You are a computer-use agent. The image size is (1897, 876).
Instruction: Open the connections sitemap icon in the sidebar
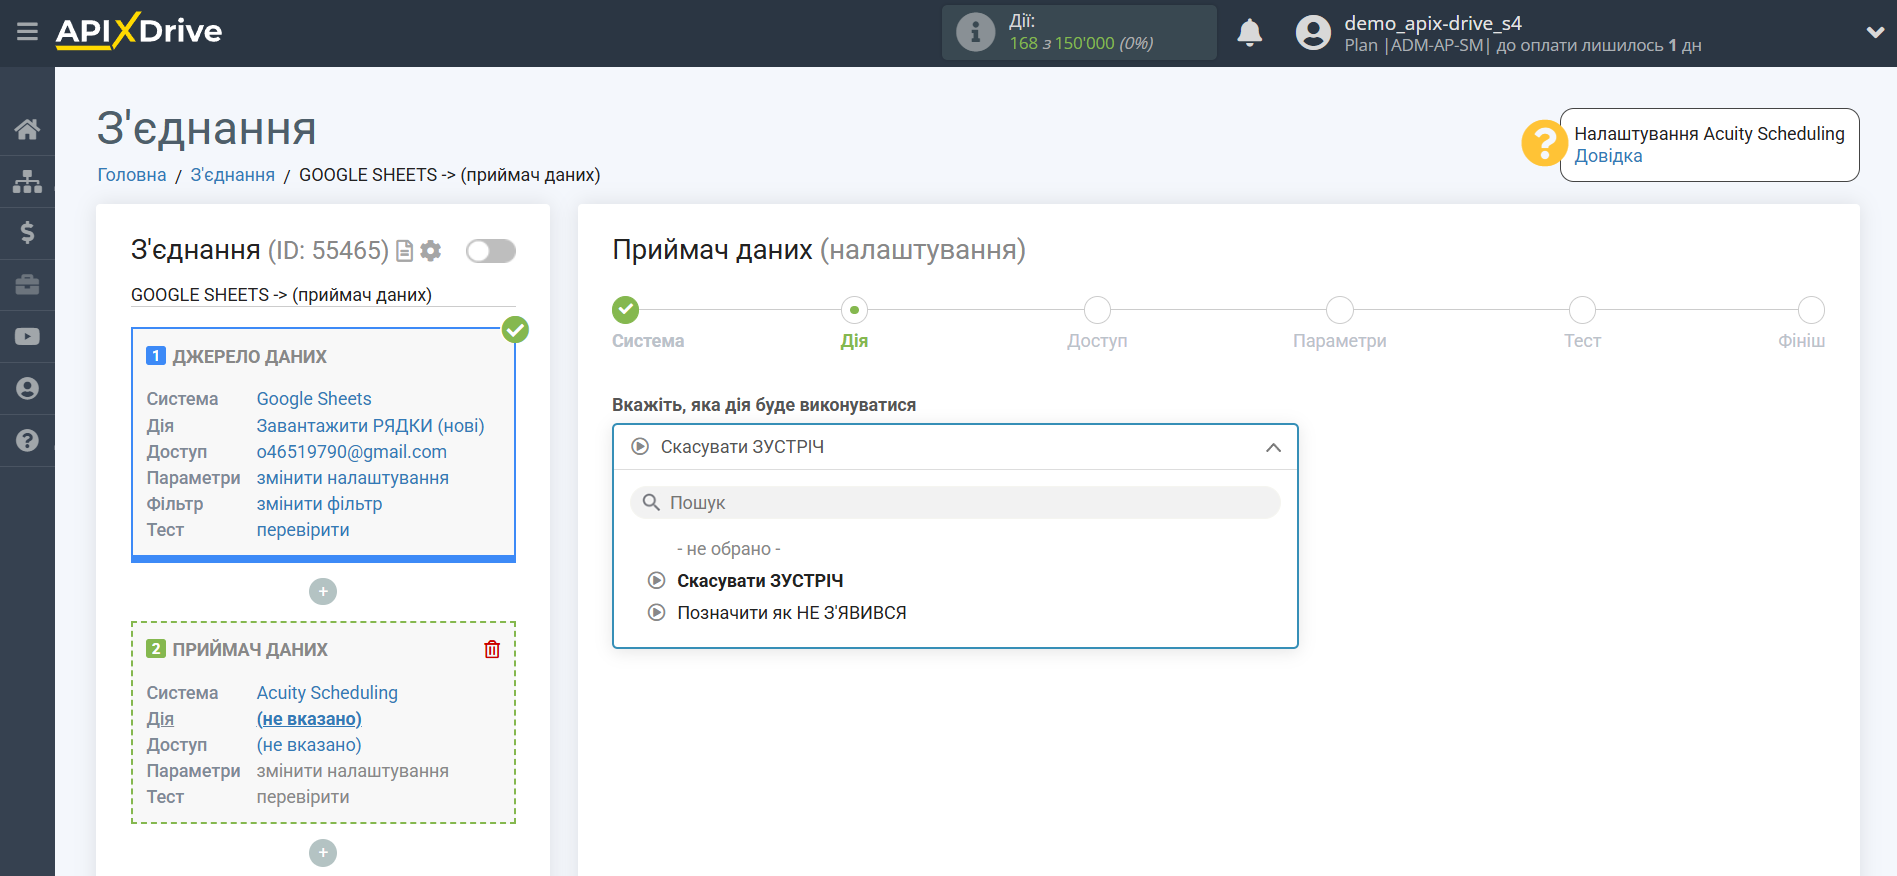tap(27, 181)
